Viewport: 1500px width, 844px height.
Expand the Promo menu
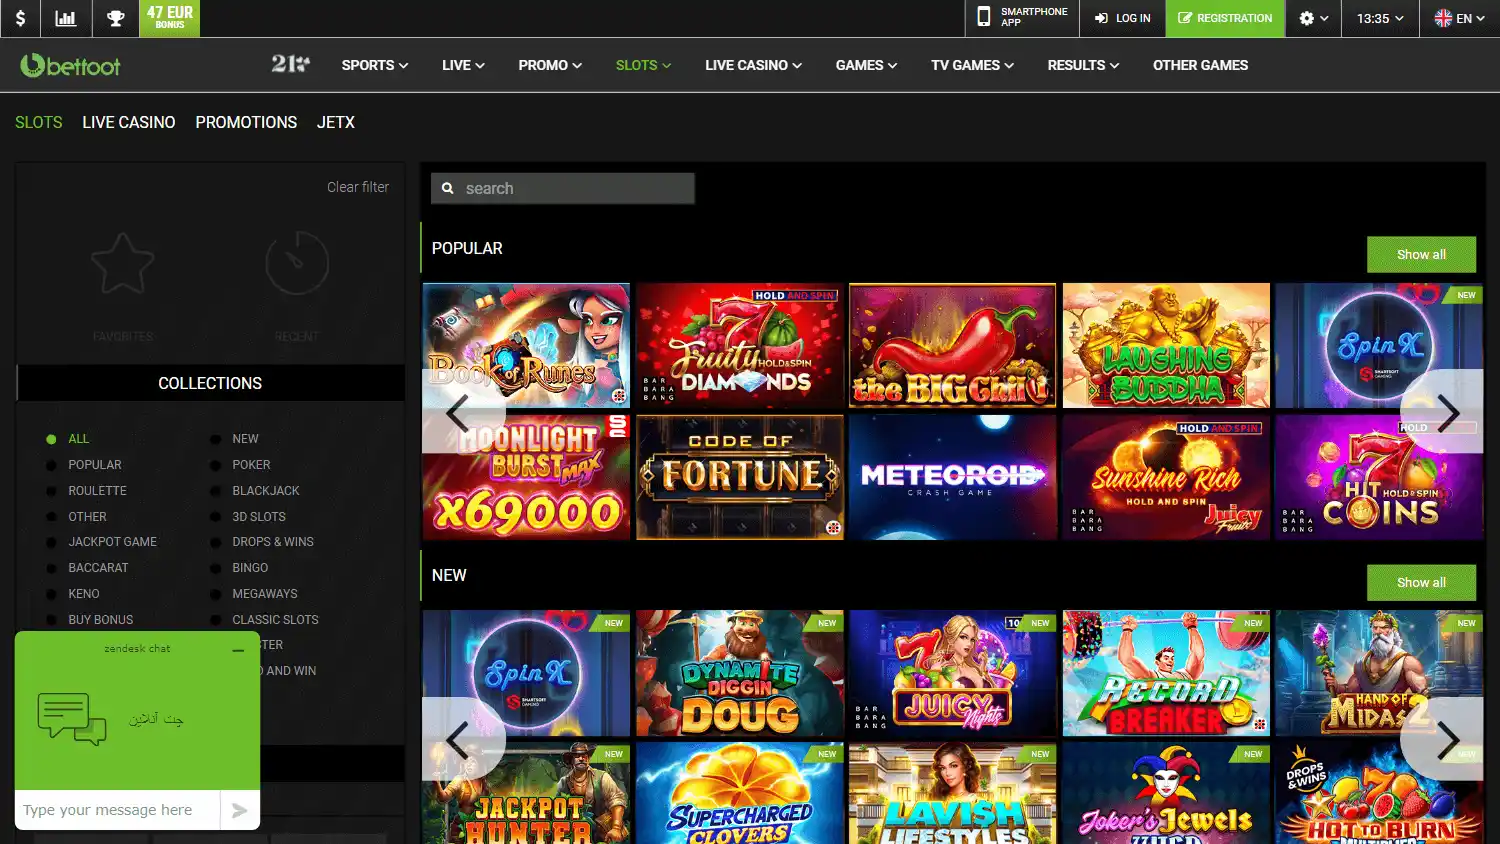[x=550, y=65]
